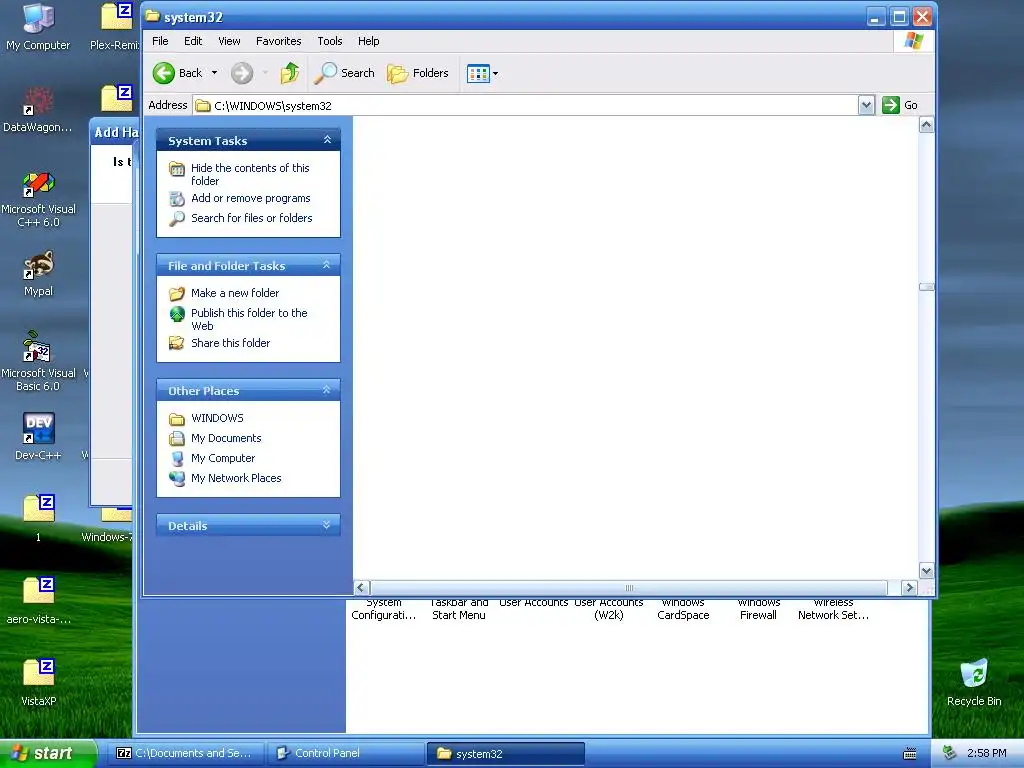Click Windows CardSpace in Control Panel window

pos(683,609)
